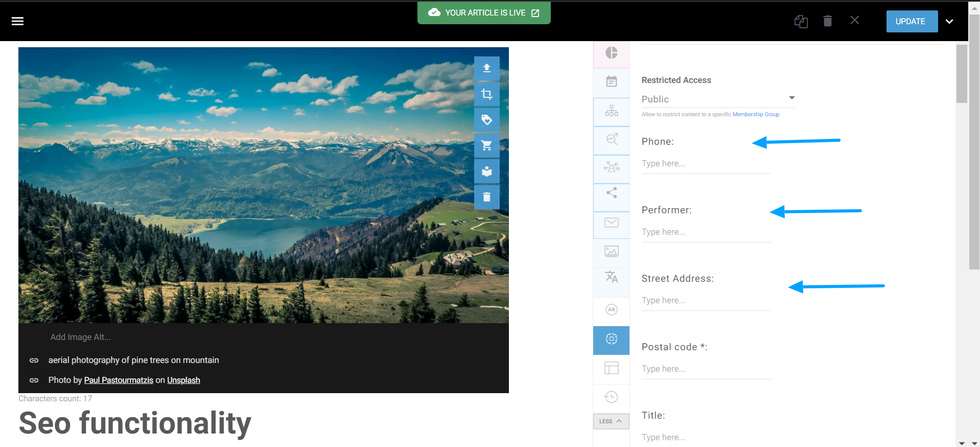Collapse the sidebar with LESS button

point(611,421)
